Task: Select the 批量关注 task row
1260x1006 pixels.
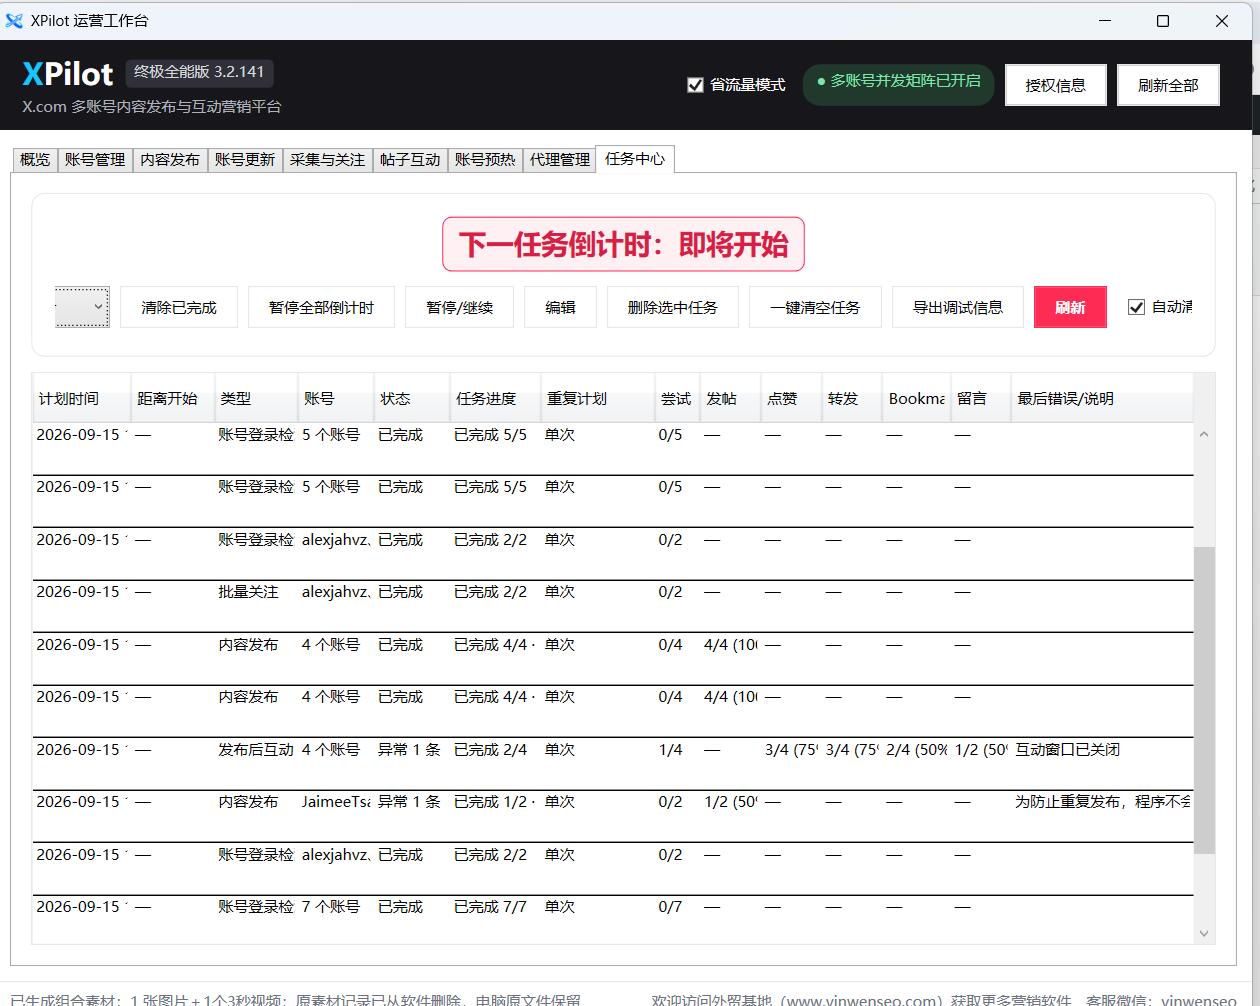Action: coord(613,605)
